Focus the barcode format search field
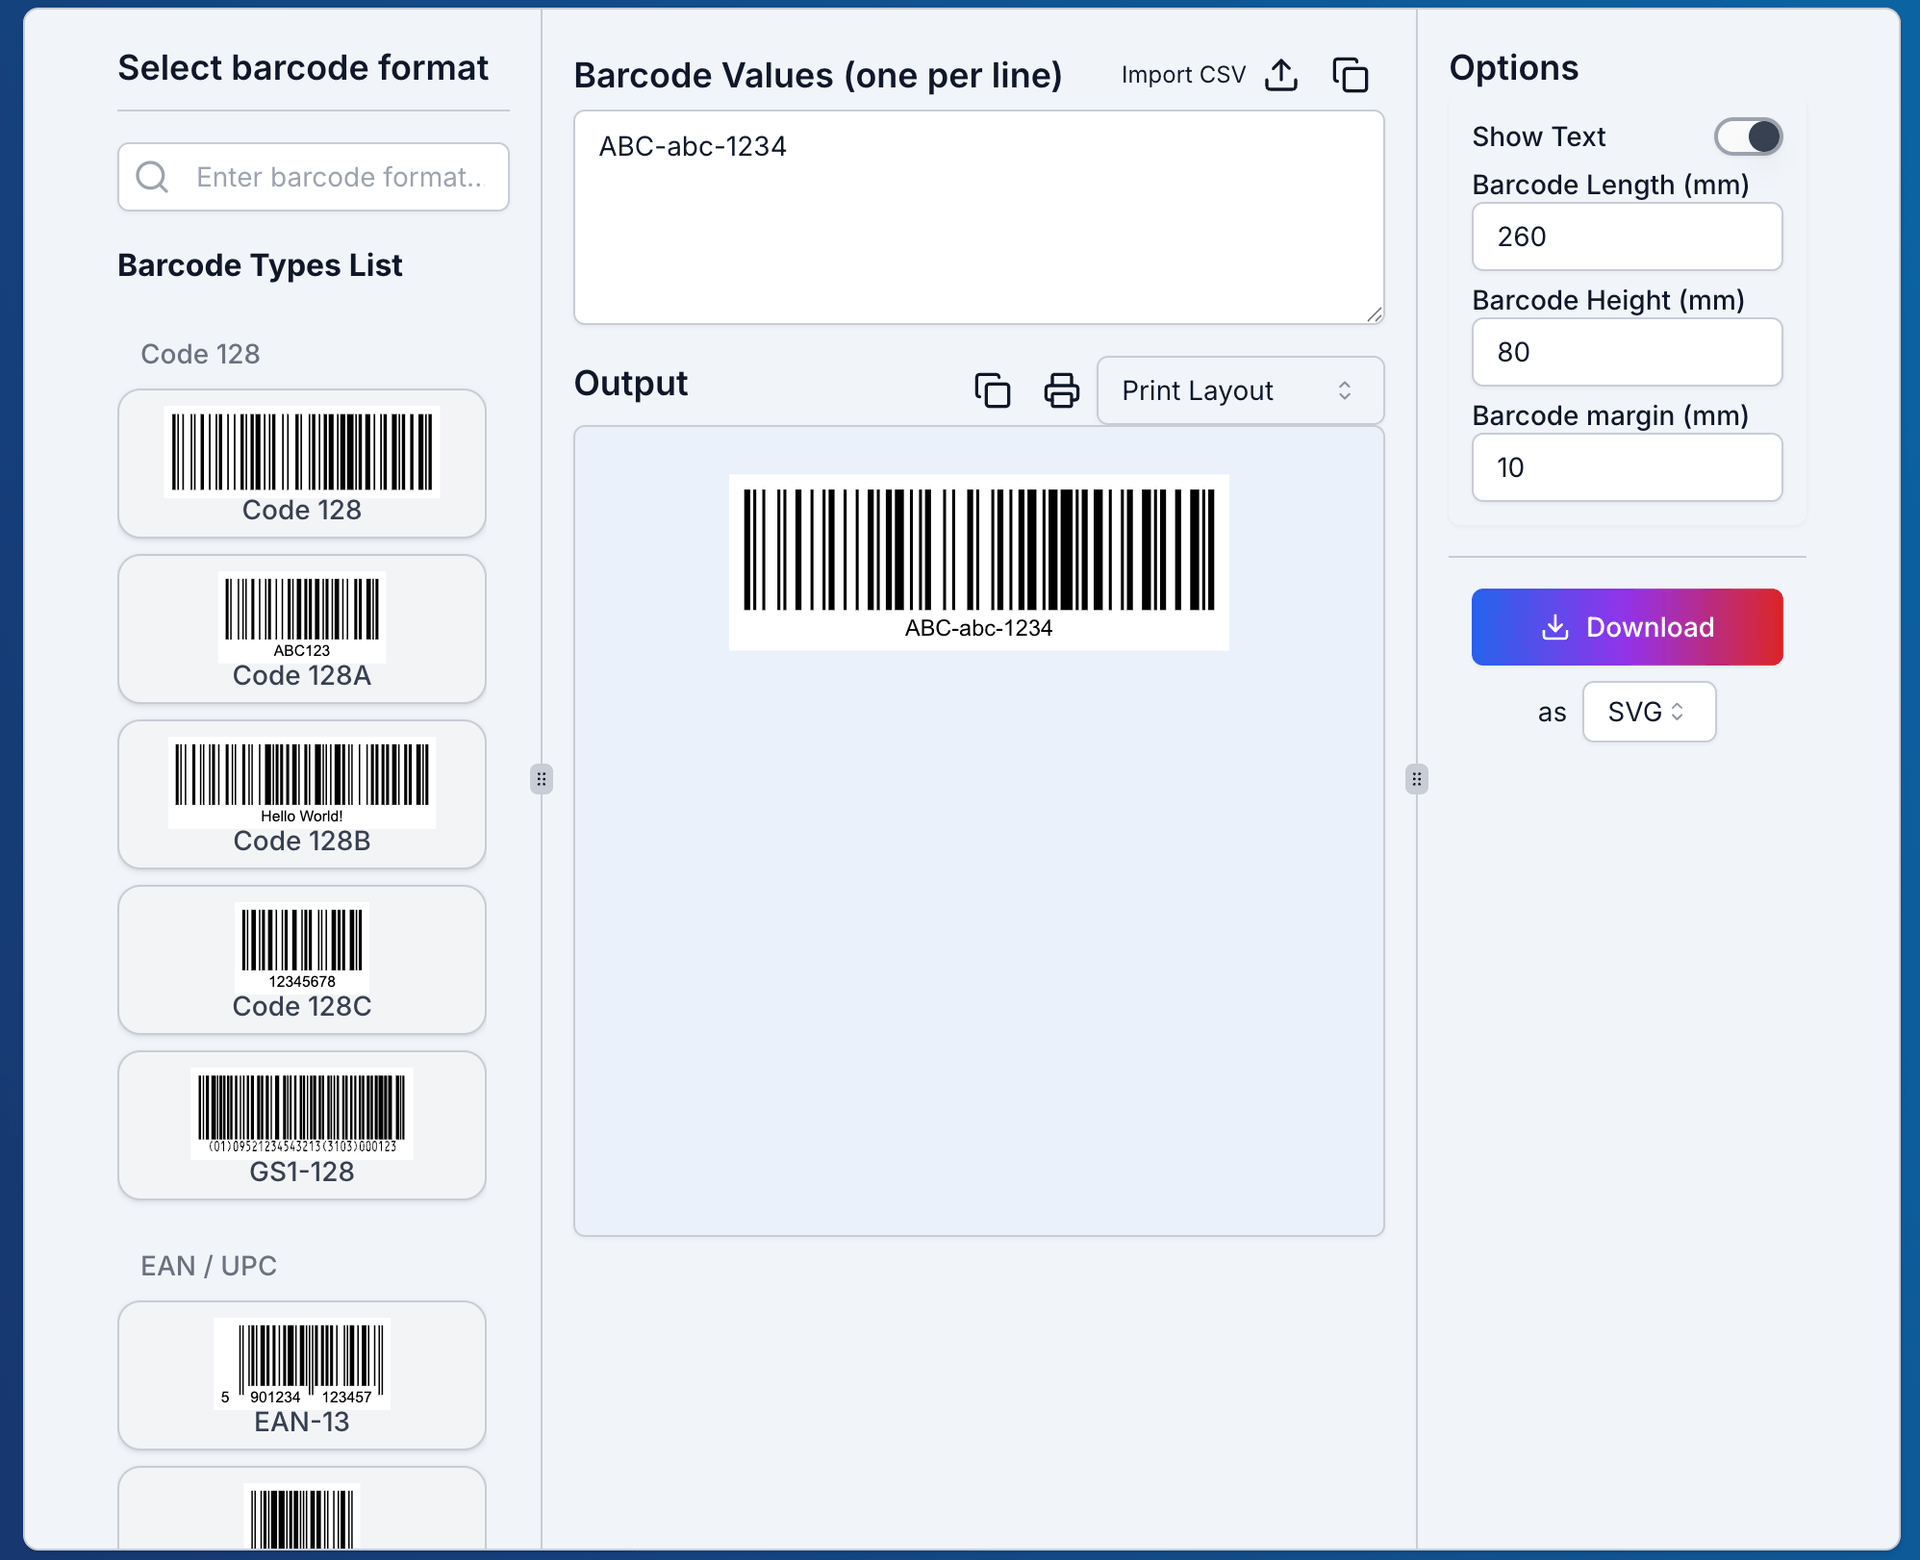The width and height of the screenshot is (1920, 1560). click(338, 177)
